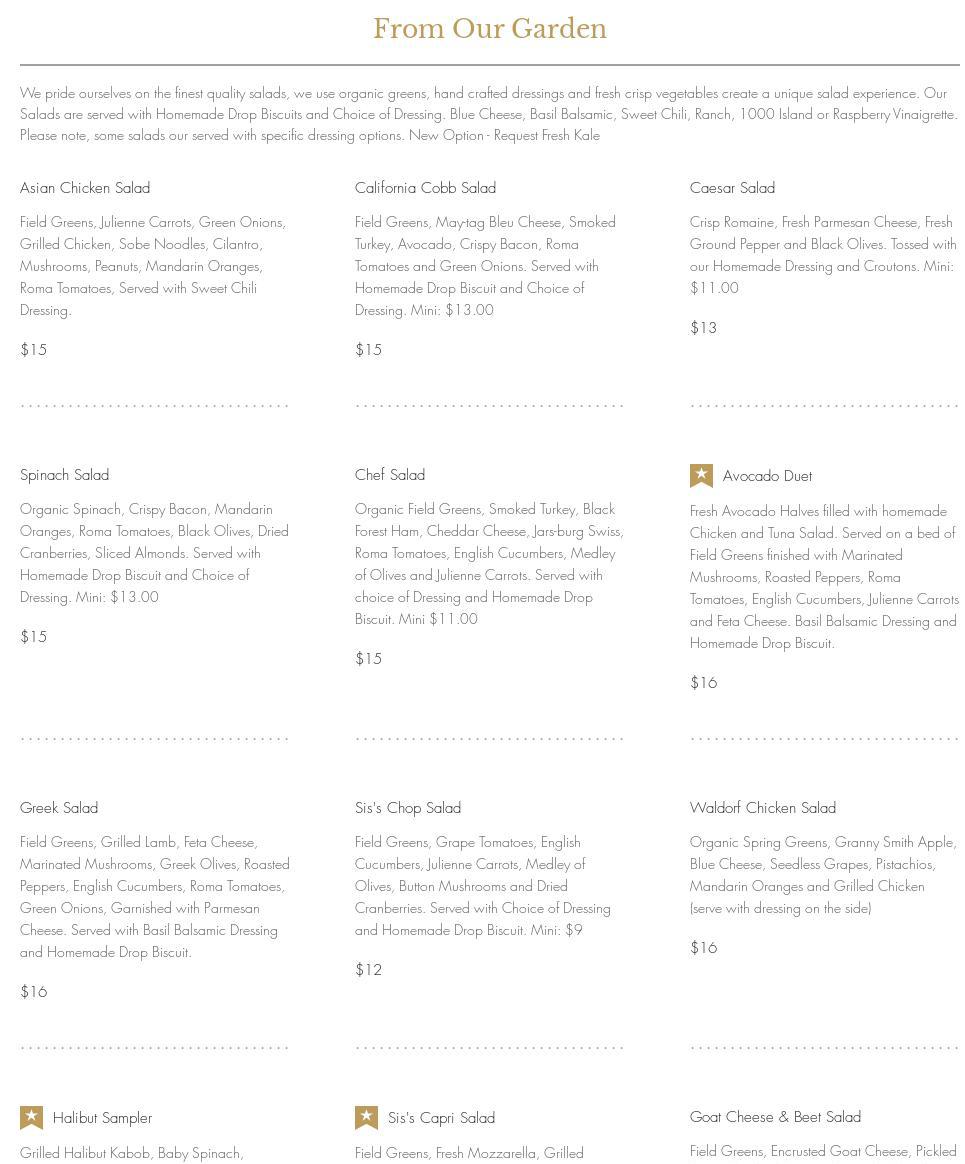965x1164 pixels.
Task: Click the Waldorf Chicken Salad heading
Action: [x=762, y=808]
